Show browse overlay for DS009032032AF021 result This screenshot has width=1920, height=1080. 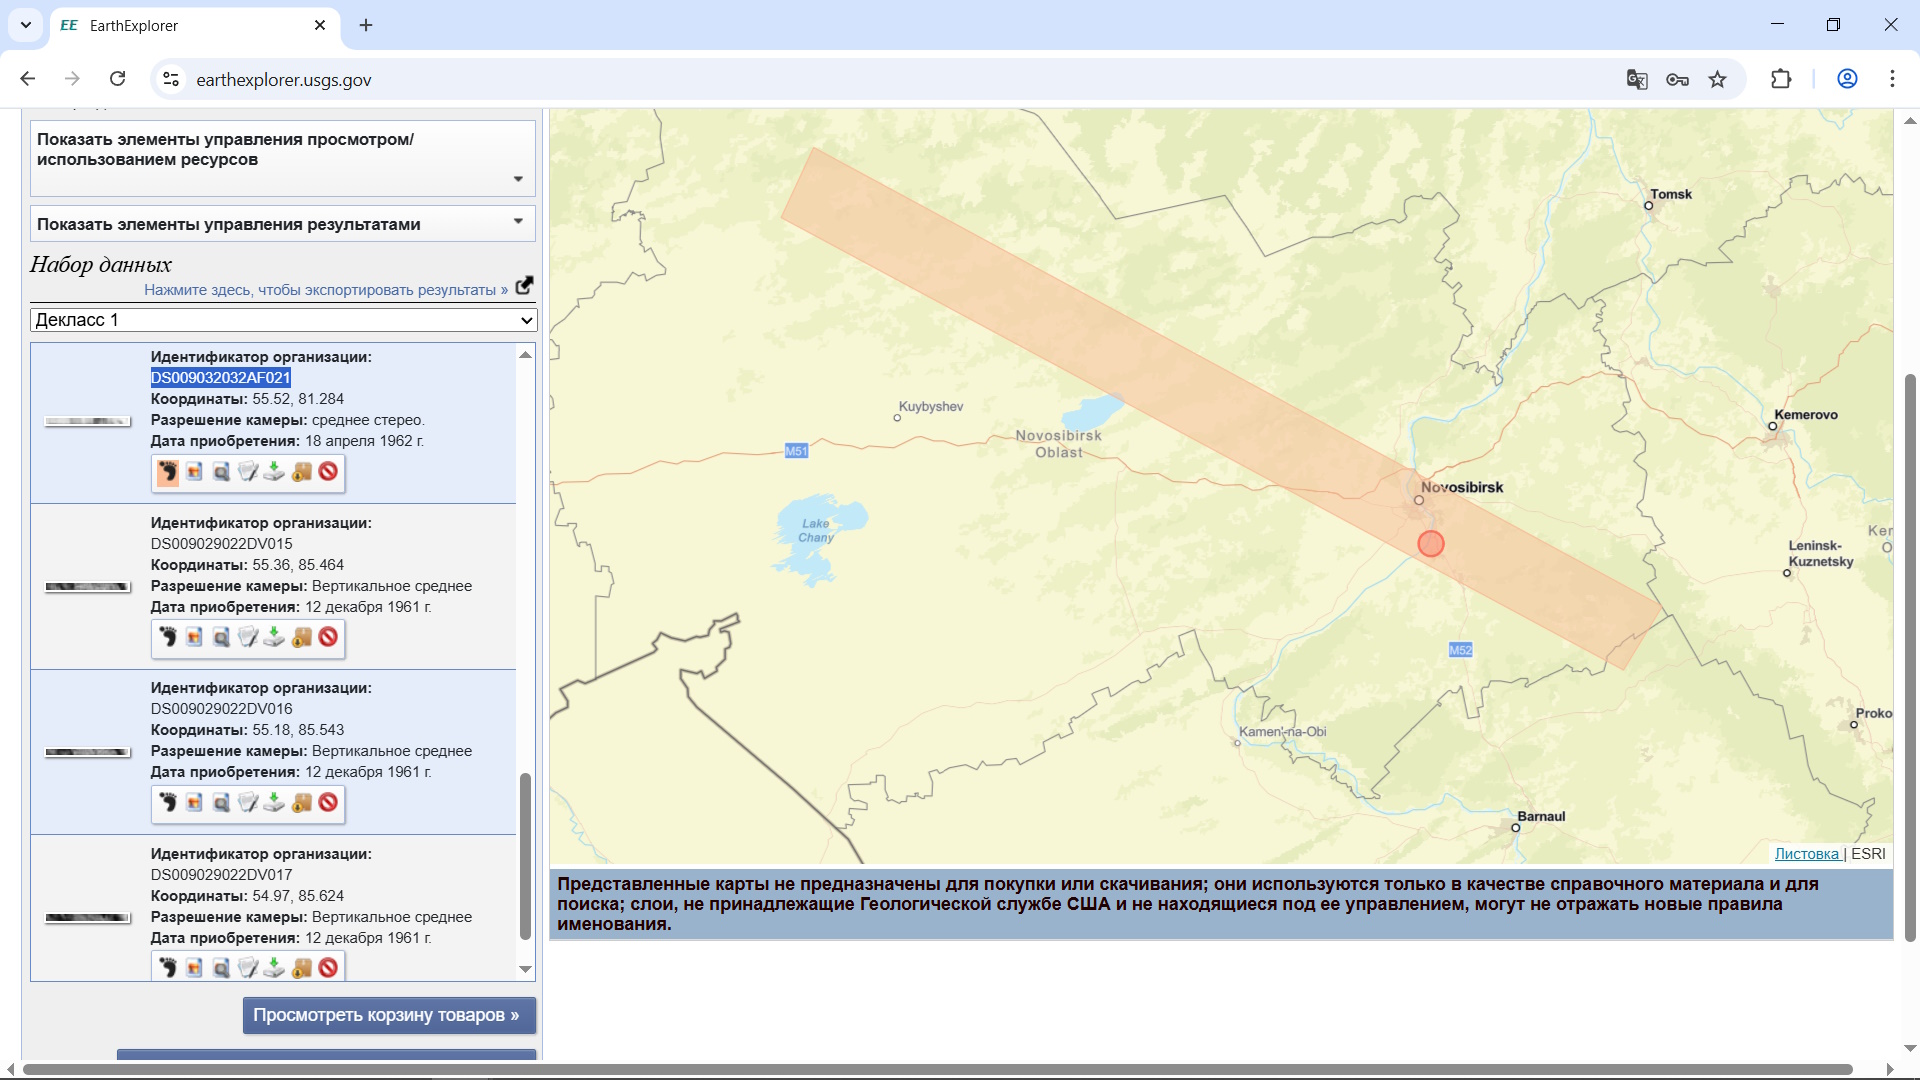pyautogui.click(x=194, y=472)
